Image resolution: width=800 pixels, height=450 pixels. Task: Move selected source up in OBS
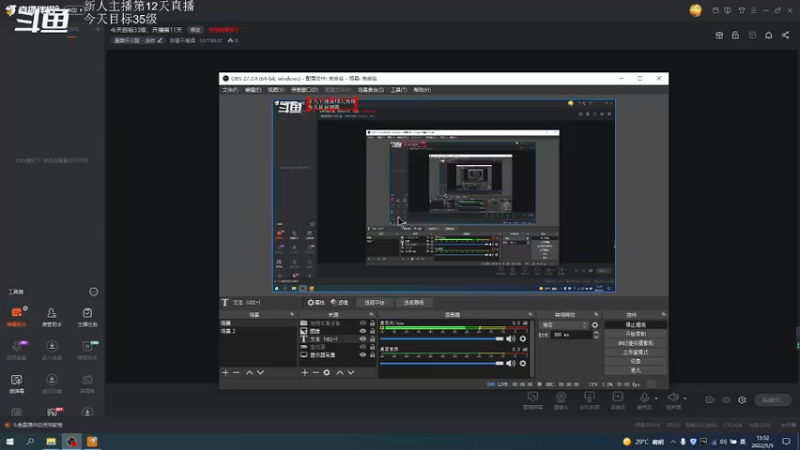click(340, 372)
